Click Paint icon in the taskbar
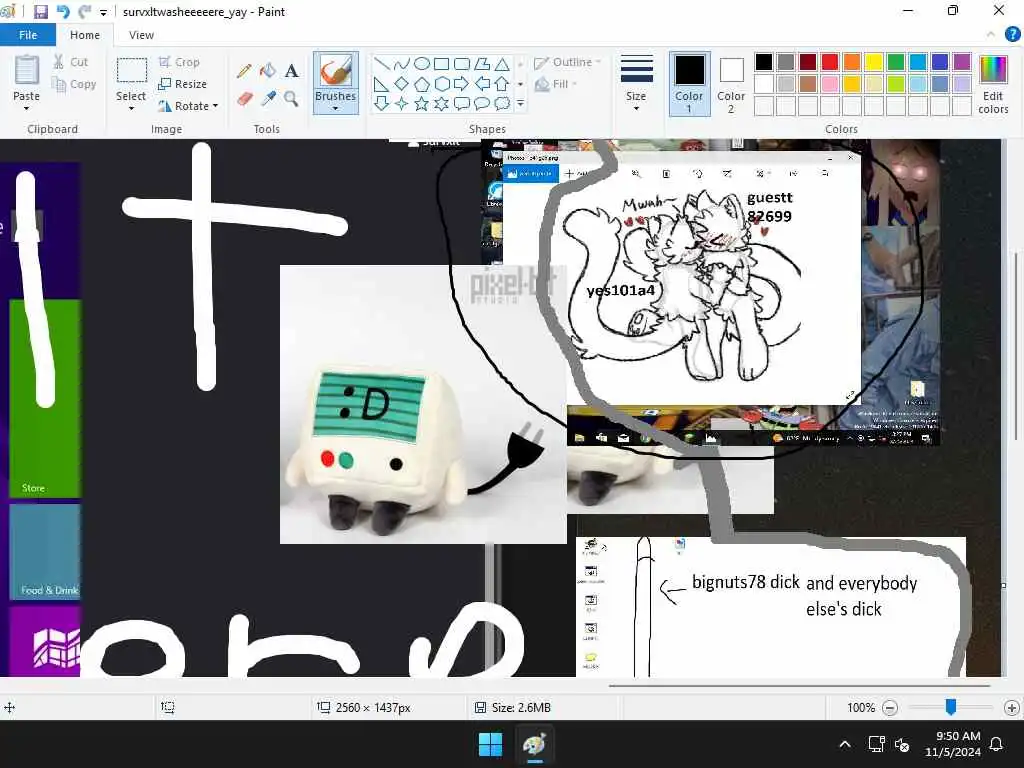This screenshot has height=768, width=1024. tap(534, 744)
